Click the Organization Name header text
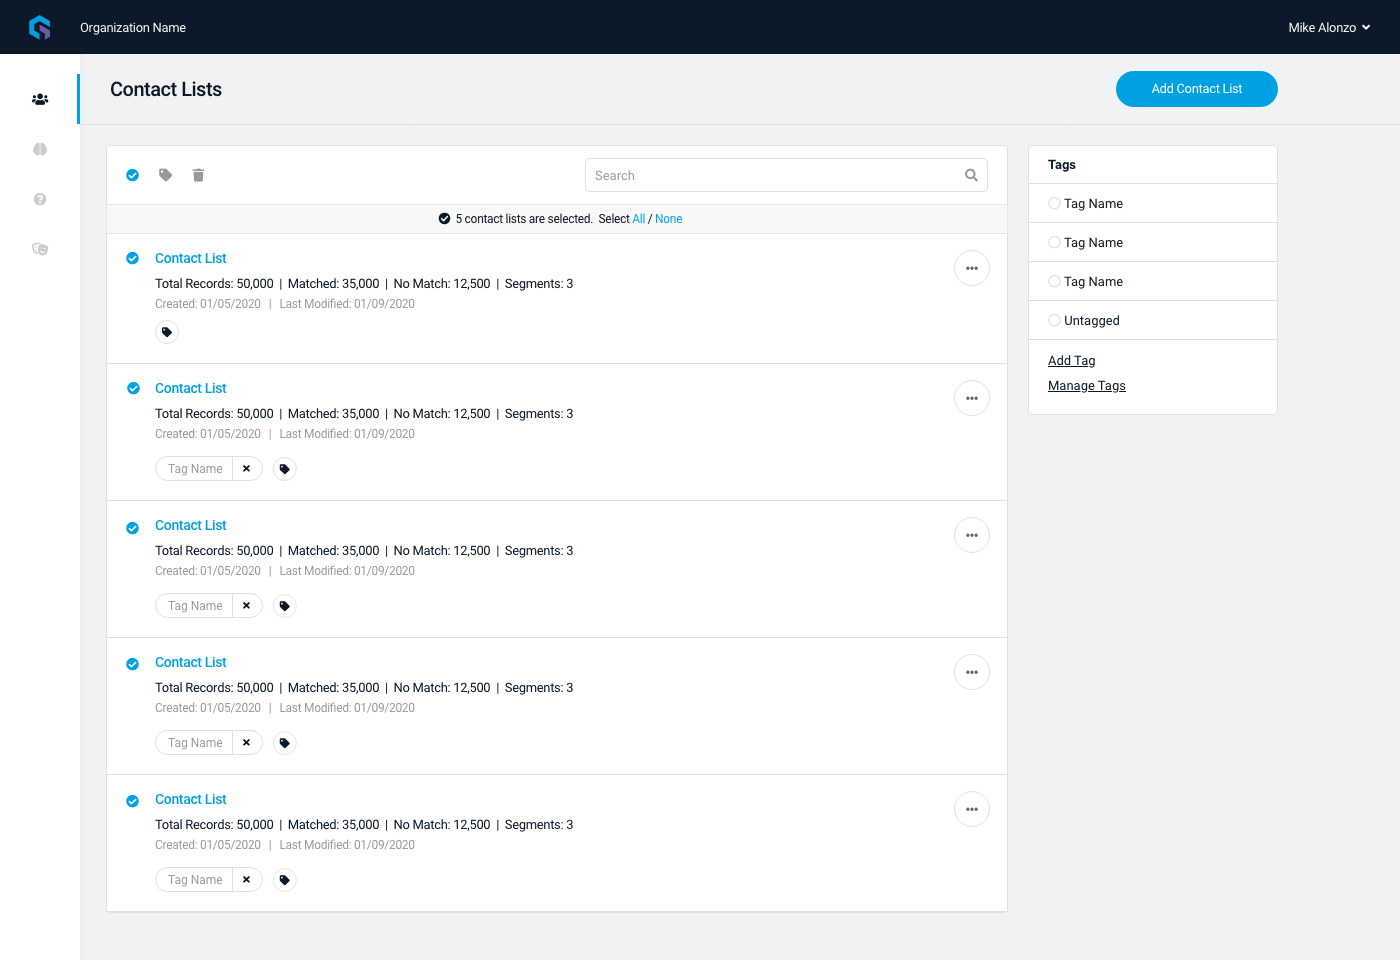The height and width of the screenshot is (960, 1400). [x=133, y=28]
